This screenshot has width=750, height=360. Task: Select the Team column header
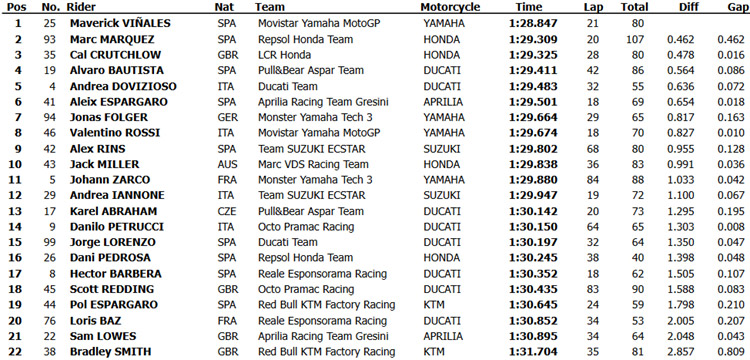[270, 7]
